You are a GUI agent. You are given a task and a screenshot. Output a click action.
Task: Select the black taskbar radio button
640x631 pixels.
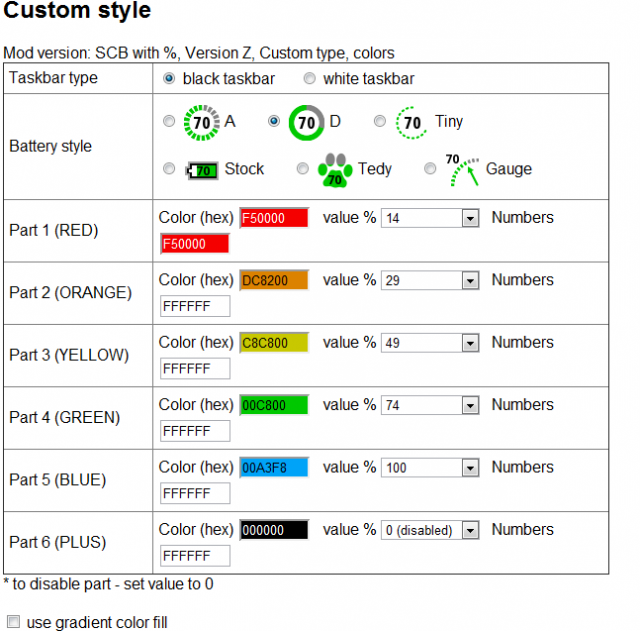[x=169, y=78]
